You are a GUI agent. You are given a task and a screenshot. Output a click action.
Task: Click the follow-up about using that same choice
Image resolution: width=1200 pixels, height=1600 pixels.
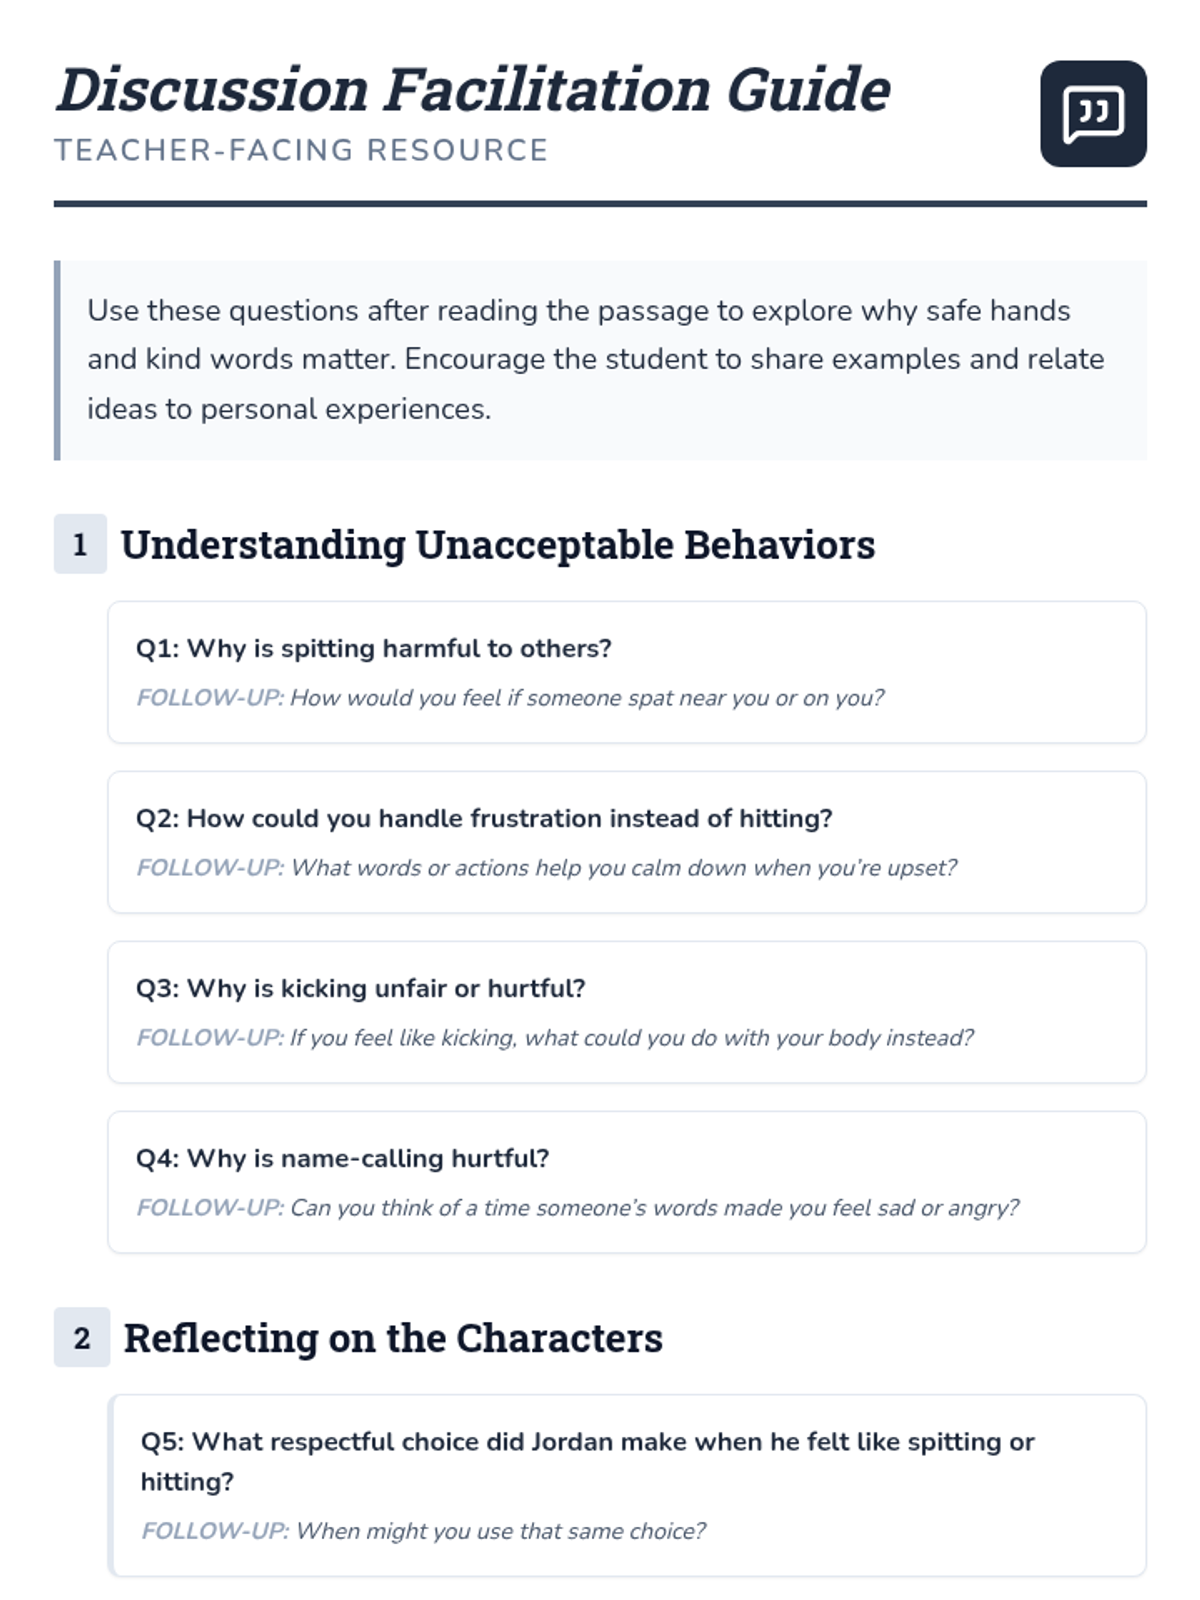[423, 1531]
